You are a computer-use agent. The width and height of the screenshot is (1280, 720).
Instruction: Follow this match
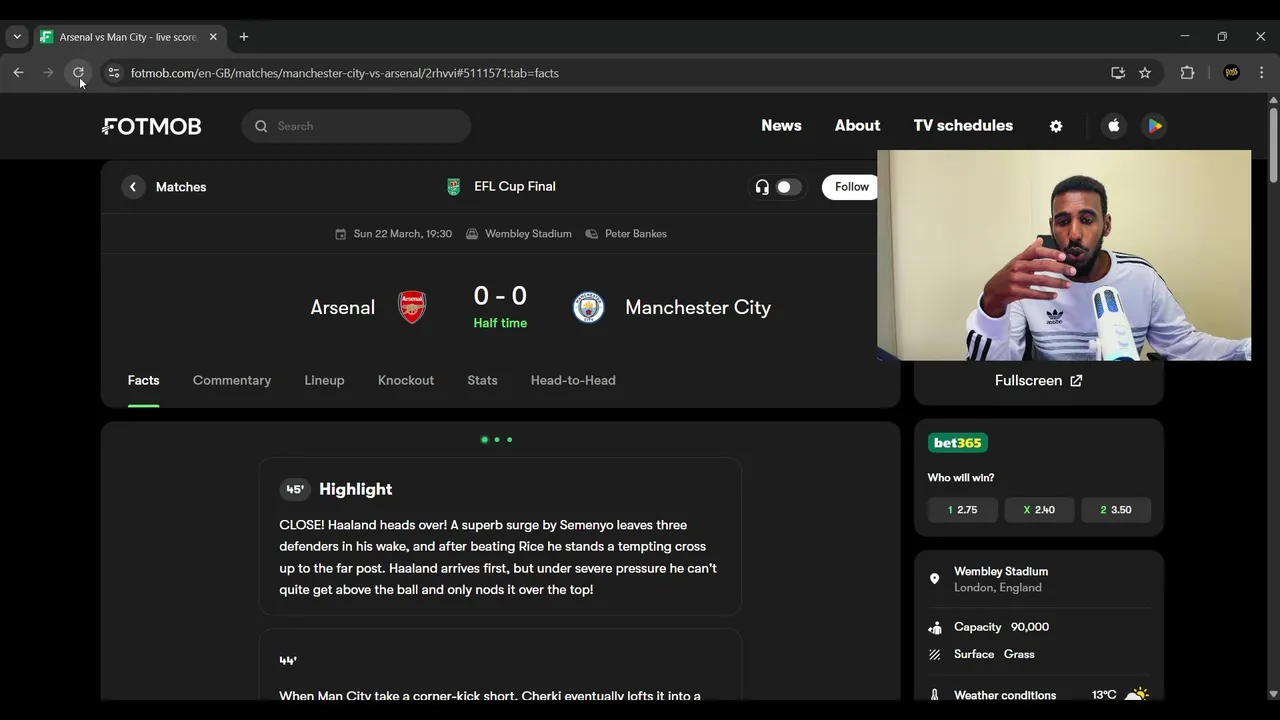click(851, 187)
